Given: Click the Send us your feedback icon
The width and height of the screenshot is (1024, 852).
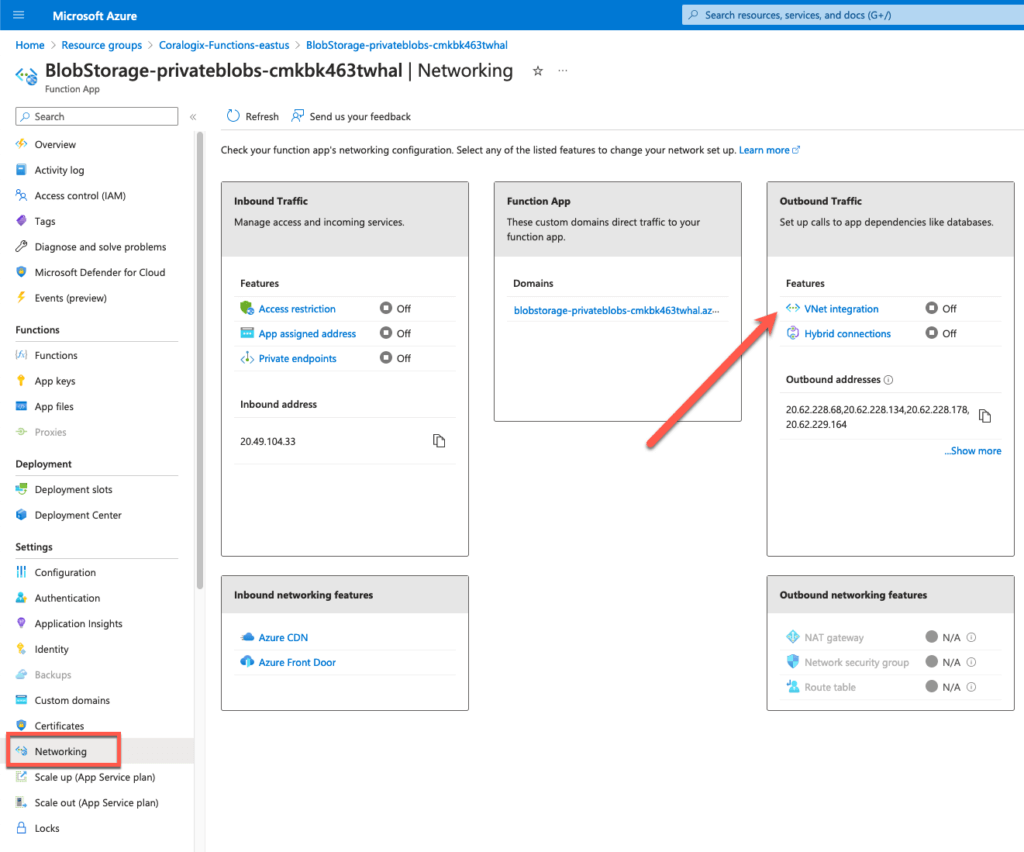Looking at the screenshot, I should click(297, 116).
